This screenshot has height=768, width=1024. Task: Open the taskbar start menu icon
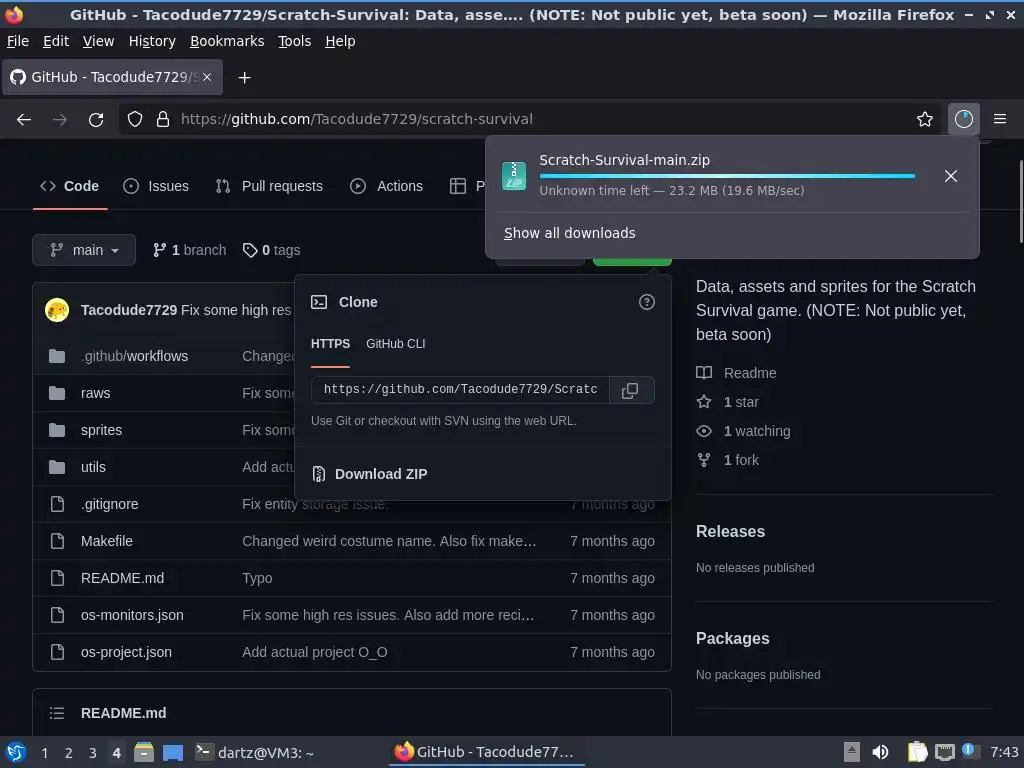16,753
